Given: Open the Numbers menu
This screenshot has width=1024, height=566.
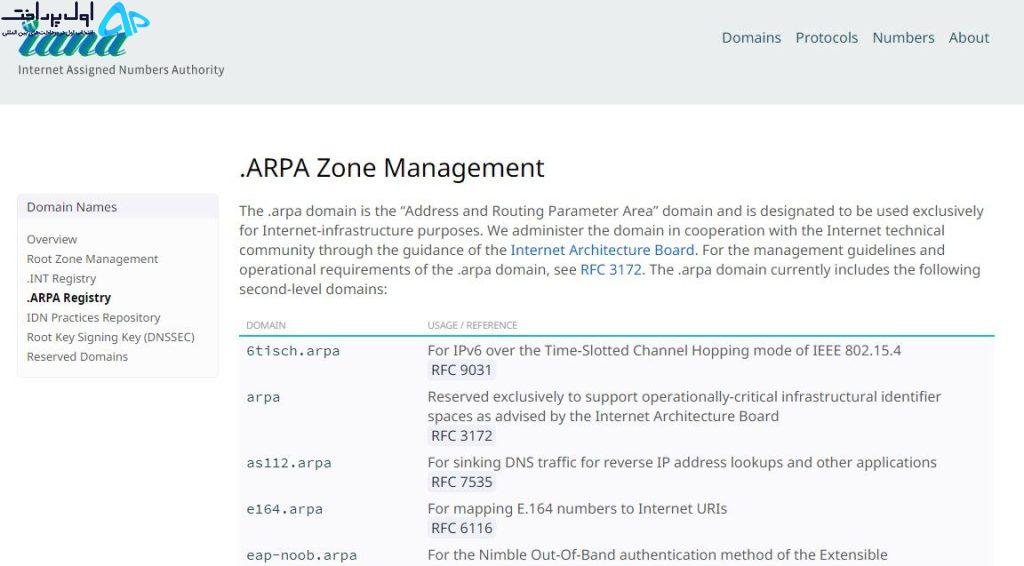Looking at the screenshot, I should click(x=903, y=38).
